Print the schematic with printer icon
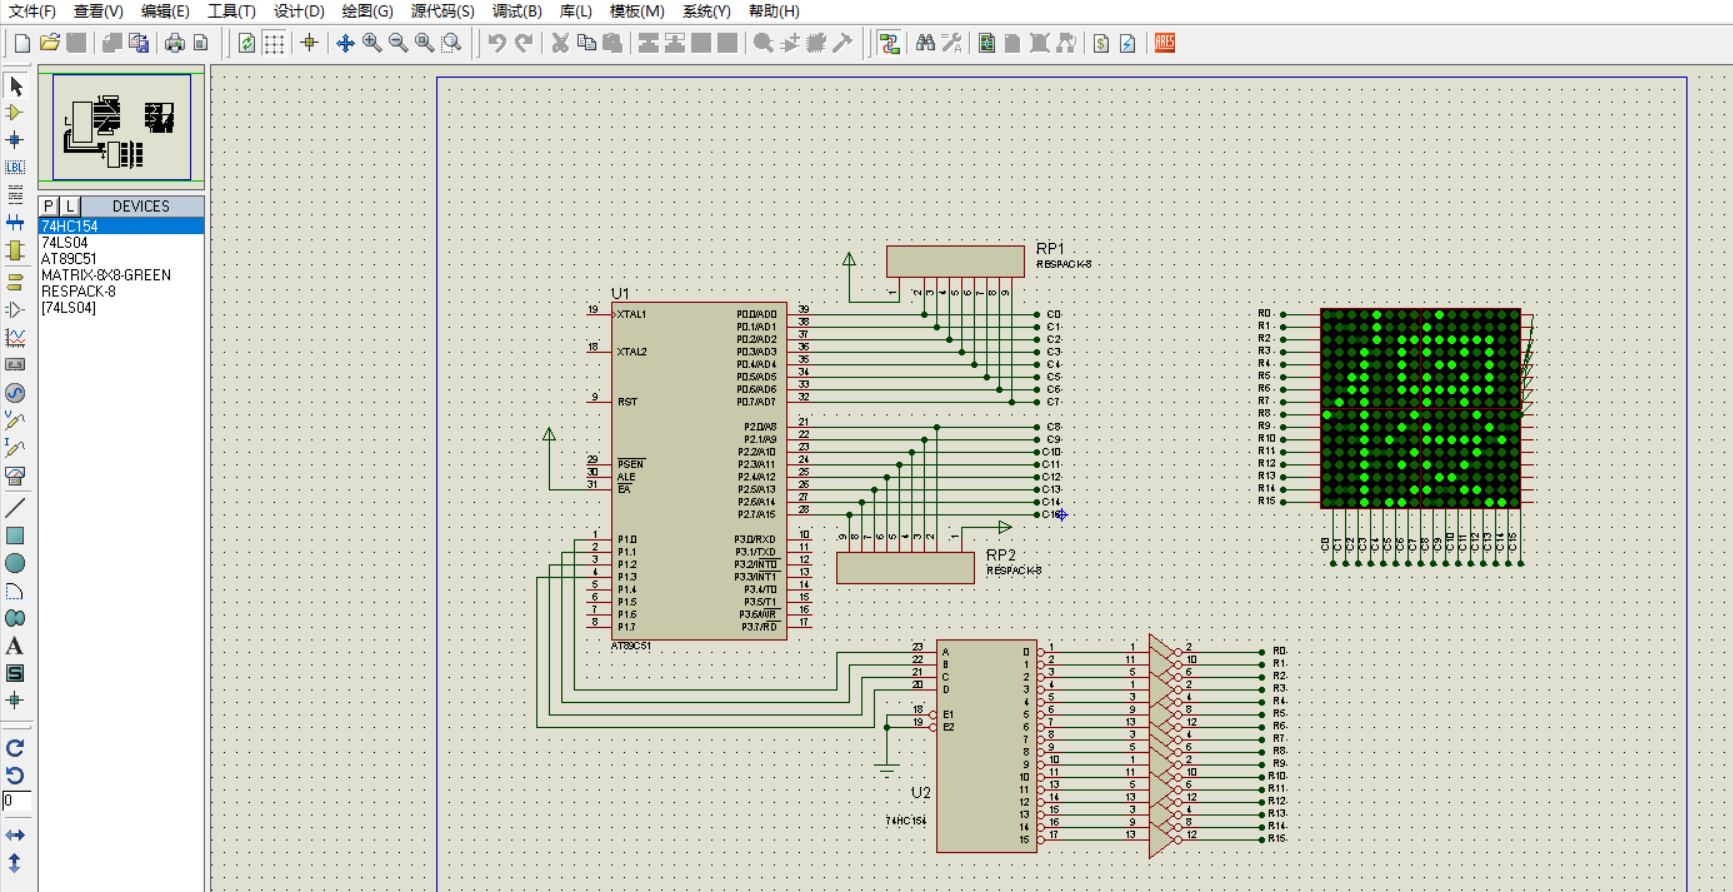Image resolution: width=1733 pixels, height=892 pixels. coord(175,43)
